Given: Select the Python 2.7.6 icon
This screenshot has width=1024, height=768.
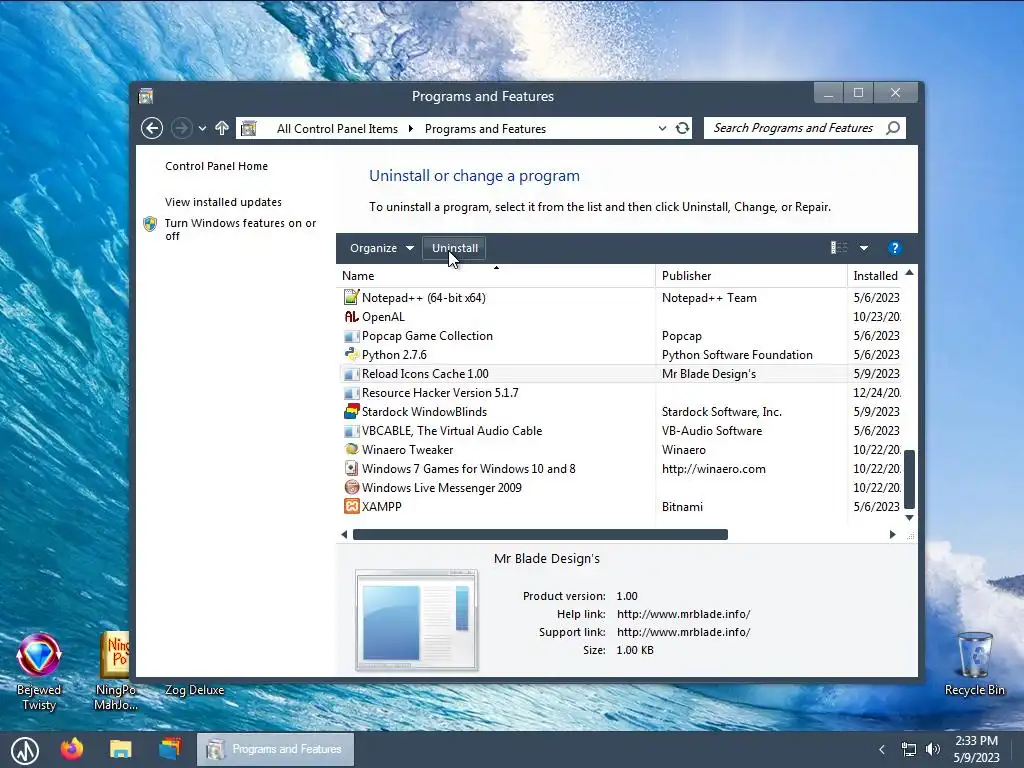Looking at the screenshot, I should [351, 355].
